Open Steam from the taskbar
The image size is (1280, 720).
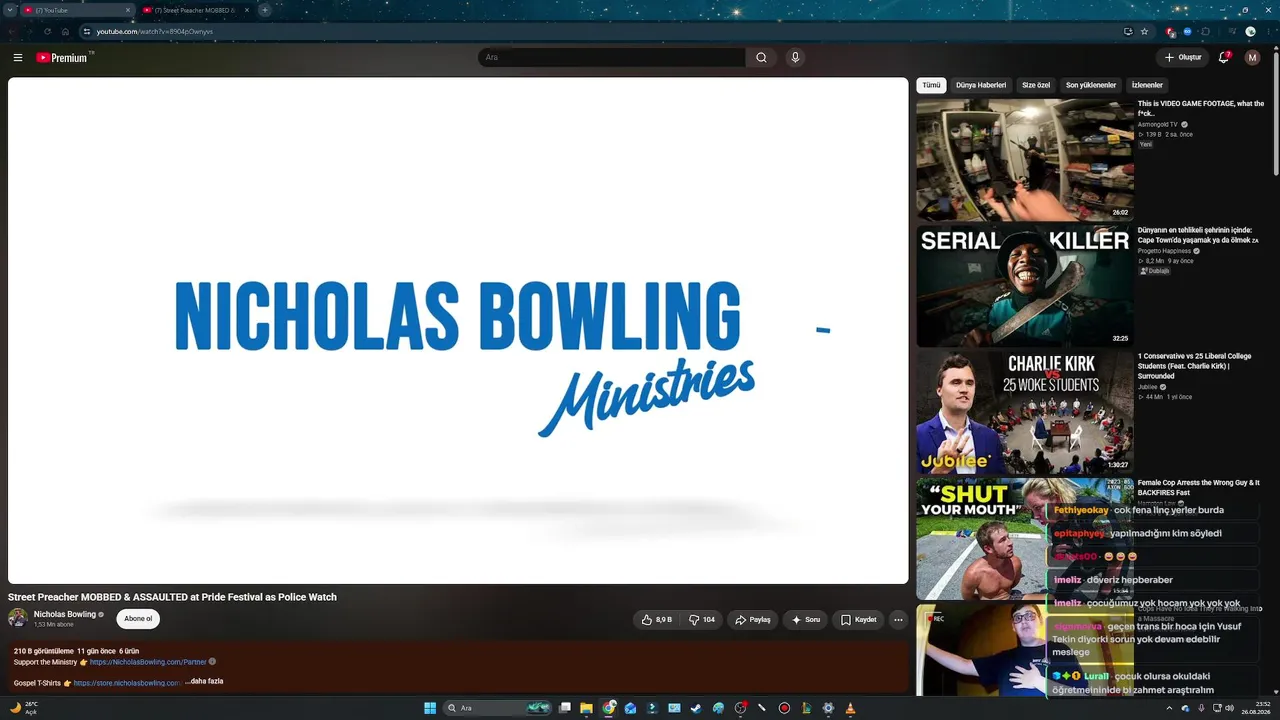pos(697,708)
